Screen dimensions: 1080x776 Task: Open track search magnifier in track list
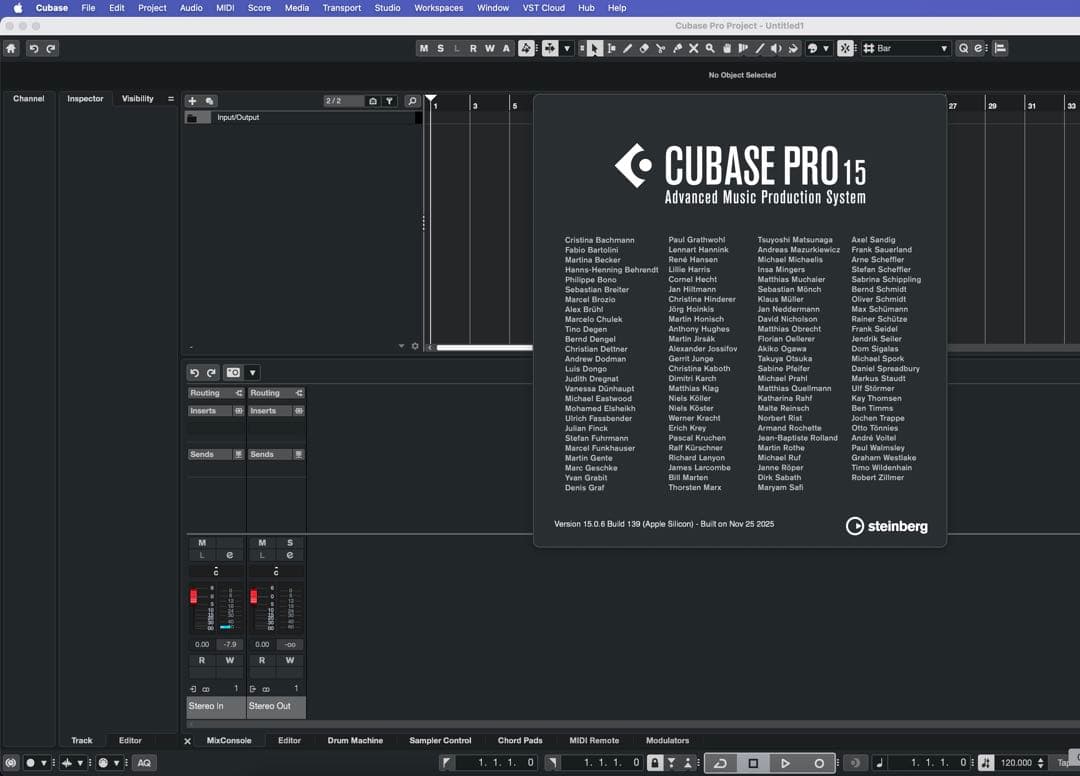[x=412, y=101]
